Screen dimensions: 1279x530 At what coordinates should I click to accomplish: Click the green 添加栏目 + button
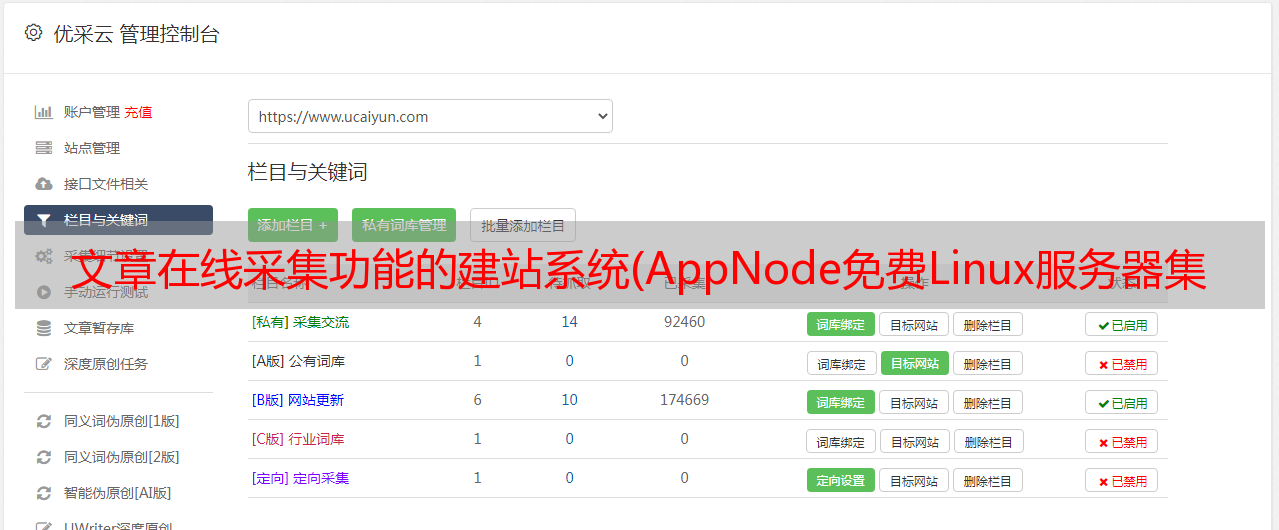[x=292, y=225]
